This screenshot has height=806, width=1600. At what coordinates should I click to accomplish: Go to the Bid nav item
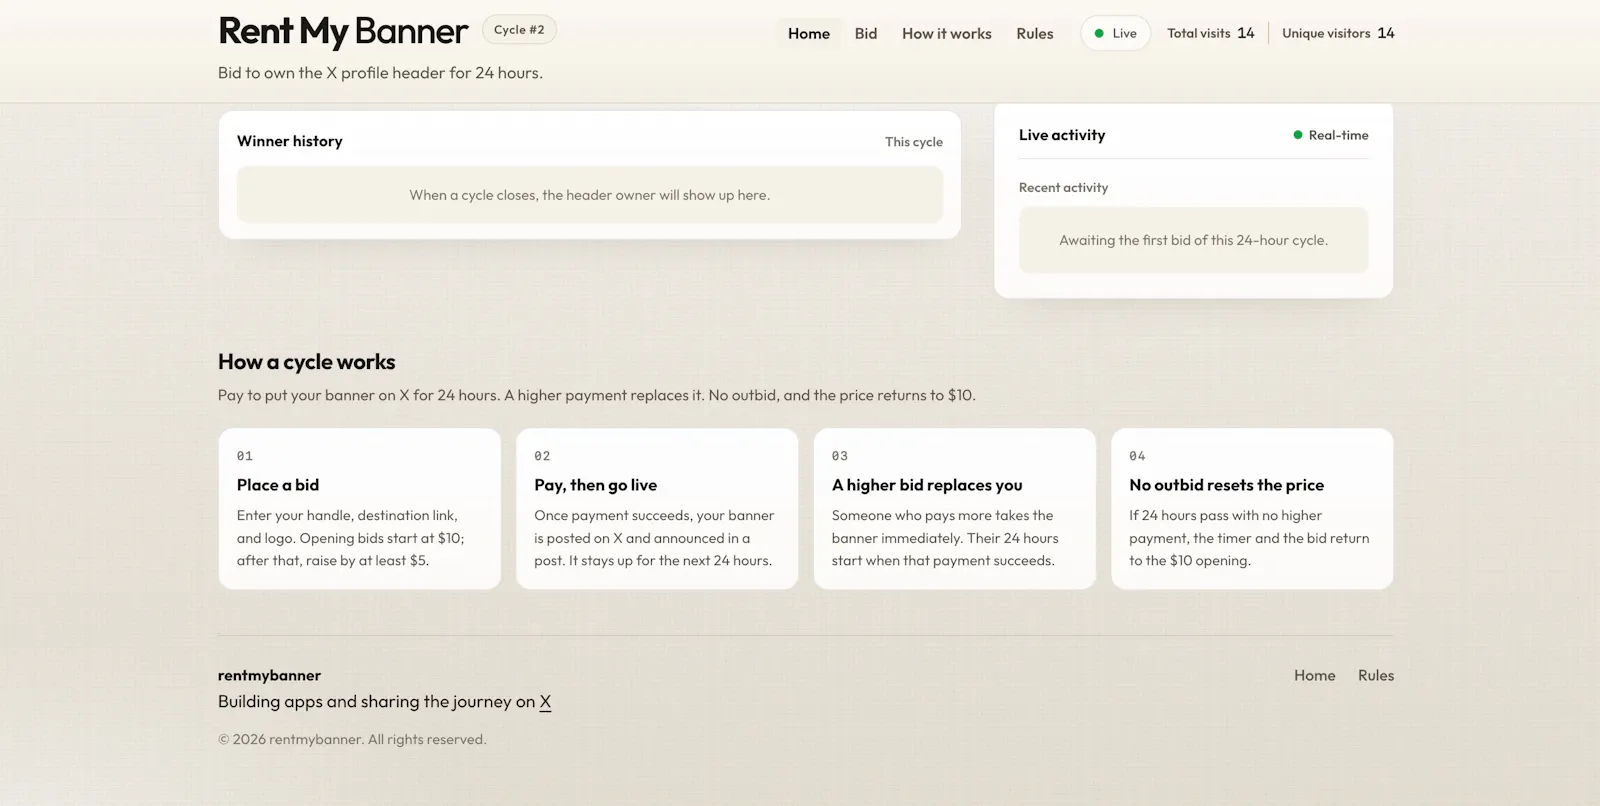pos(866,33)
